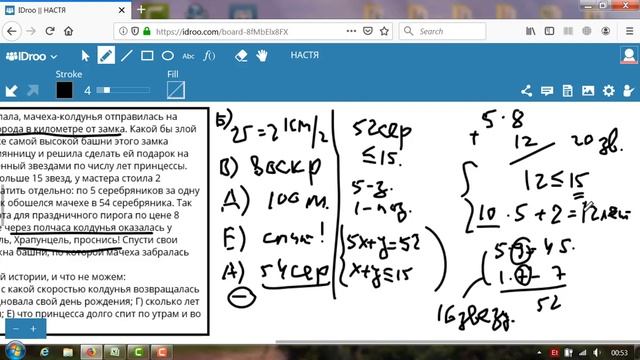The image size is (640, 360).
Task: Open the Firefox account icon
Action: point(606,31)
